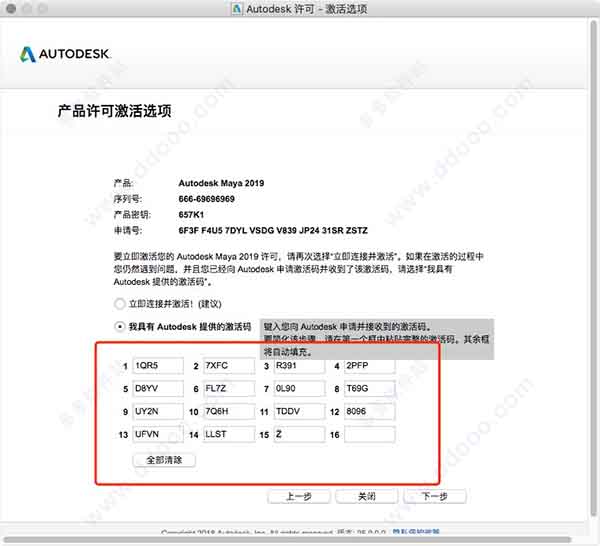Click the 关闭 close button

[x=367, y=497]
